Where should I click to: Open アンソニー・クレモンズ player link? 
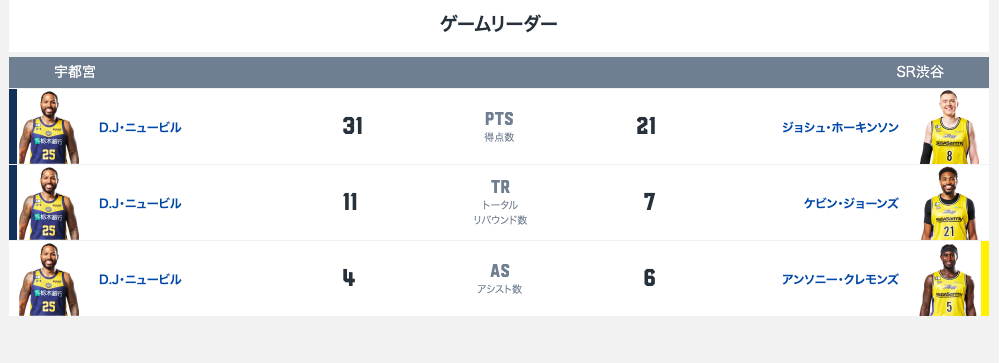point(840,279)
